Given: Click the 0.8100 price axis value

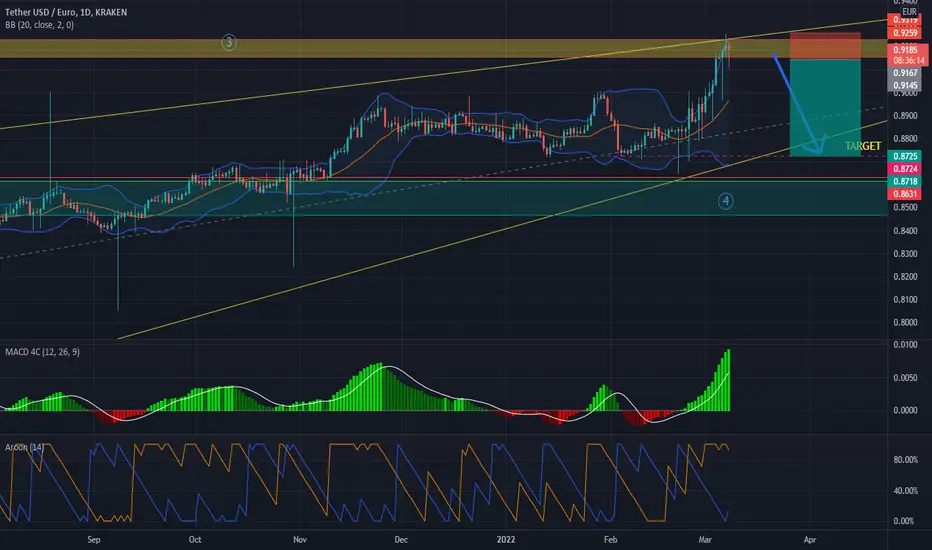Looking at the screenshot, I should click(x=905, y=300).
